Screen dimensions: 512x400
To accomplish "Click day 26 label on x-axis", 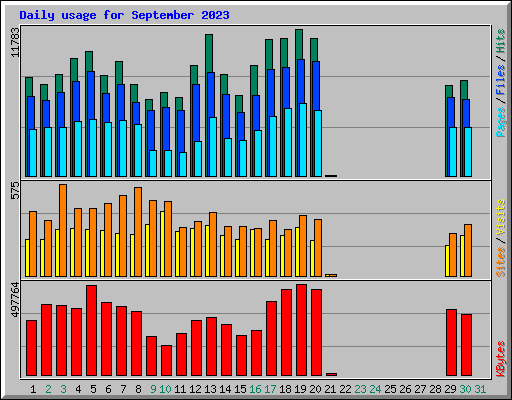I will pyautogui.click(x=405, y=389).
